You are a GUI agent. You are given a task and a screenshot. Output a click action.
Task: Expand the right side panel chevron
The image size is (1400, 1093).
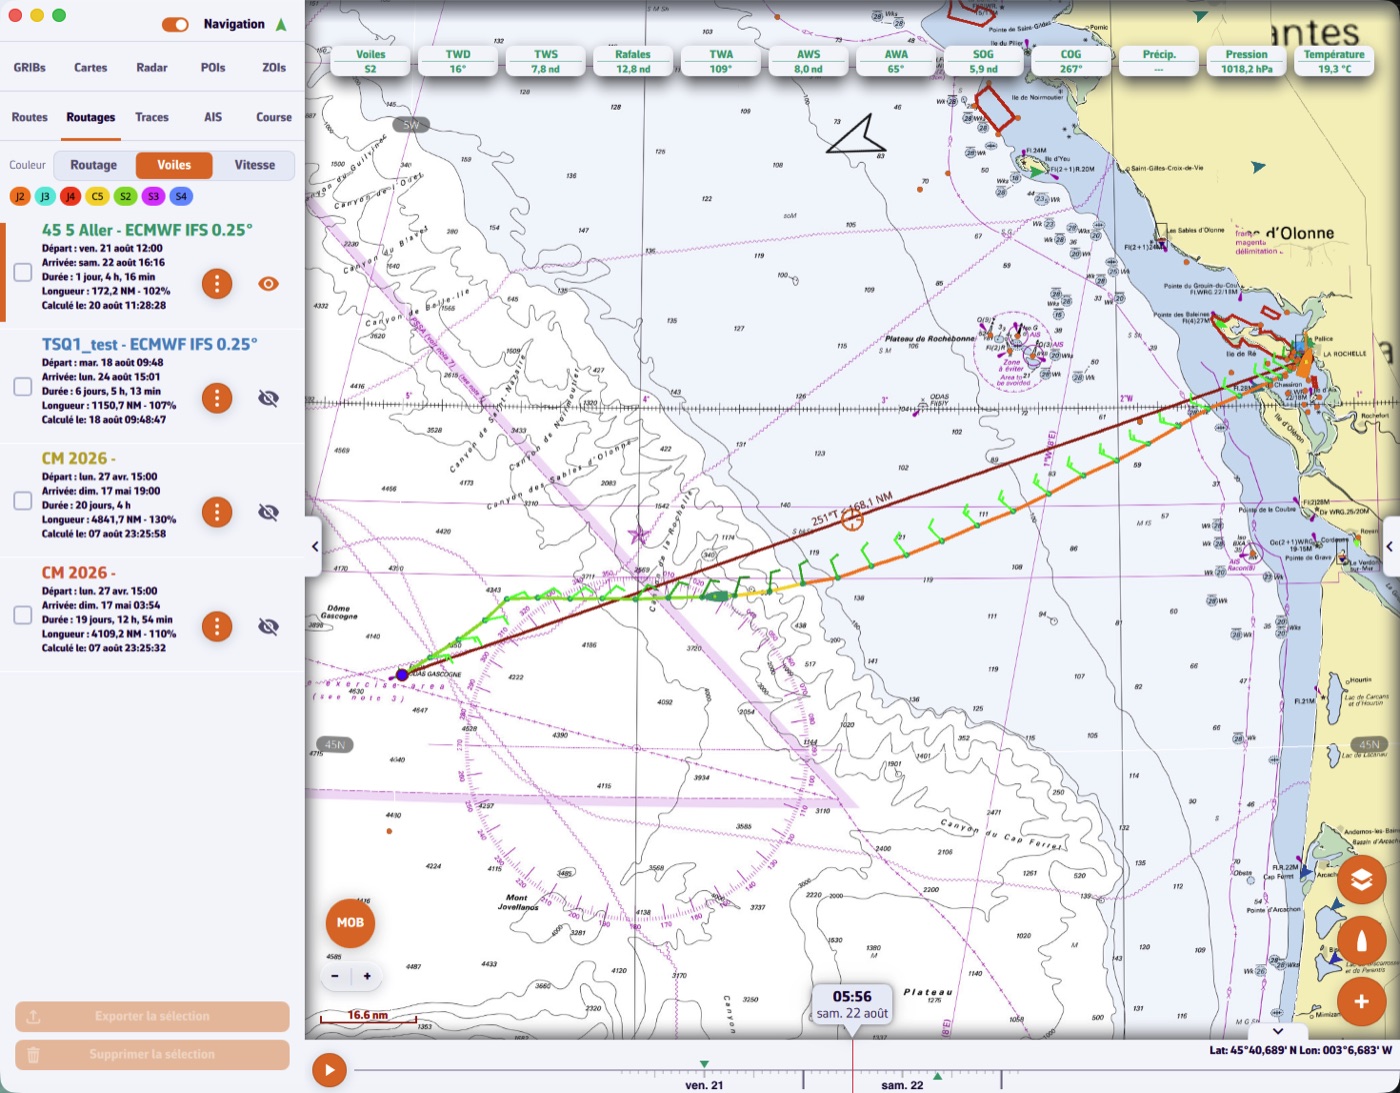click(x=1390, y=547)
